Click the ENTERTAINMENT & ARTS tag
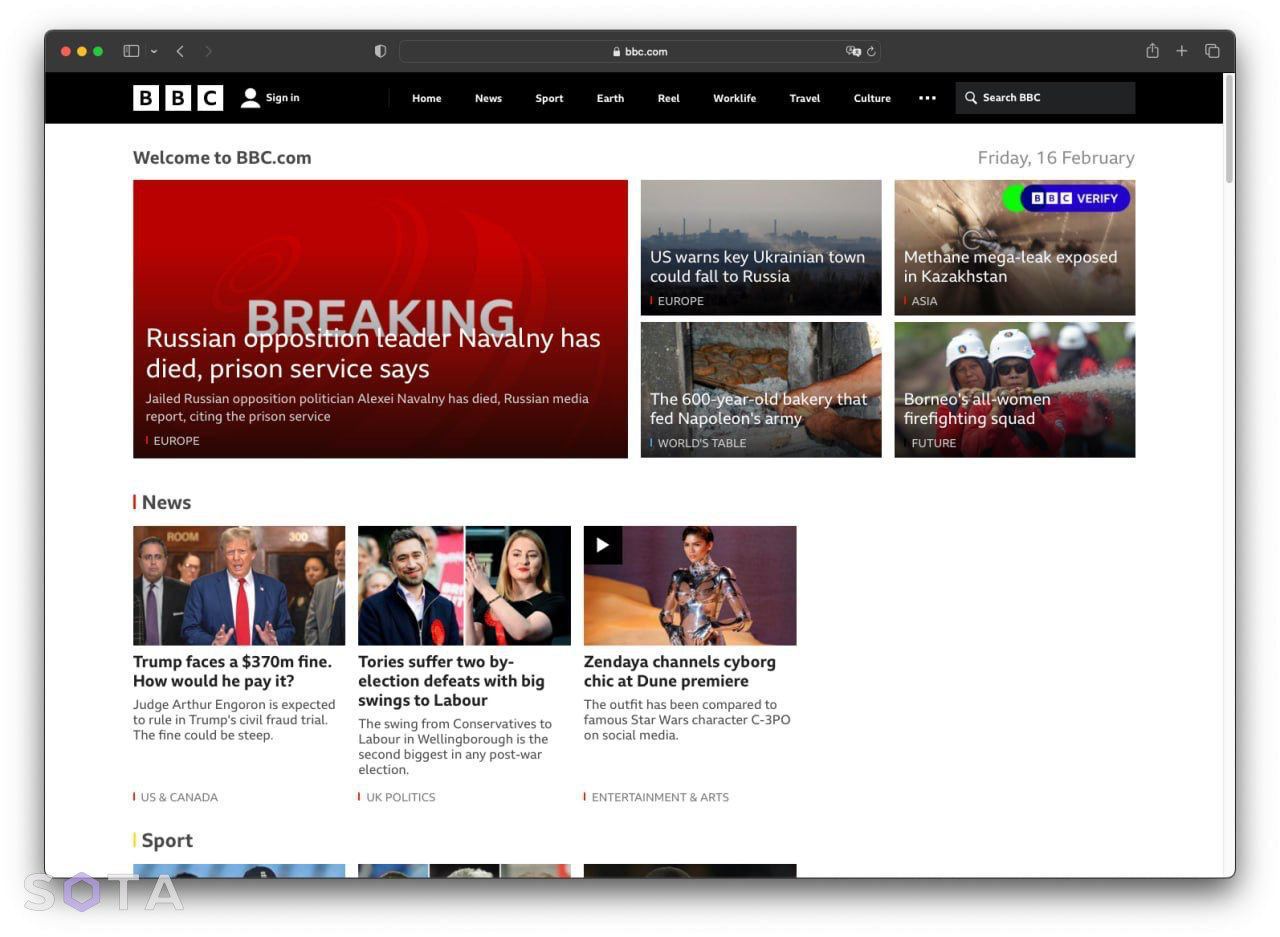This screenshot has height=937, width=1280. (660, 797)
